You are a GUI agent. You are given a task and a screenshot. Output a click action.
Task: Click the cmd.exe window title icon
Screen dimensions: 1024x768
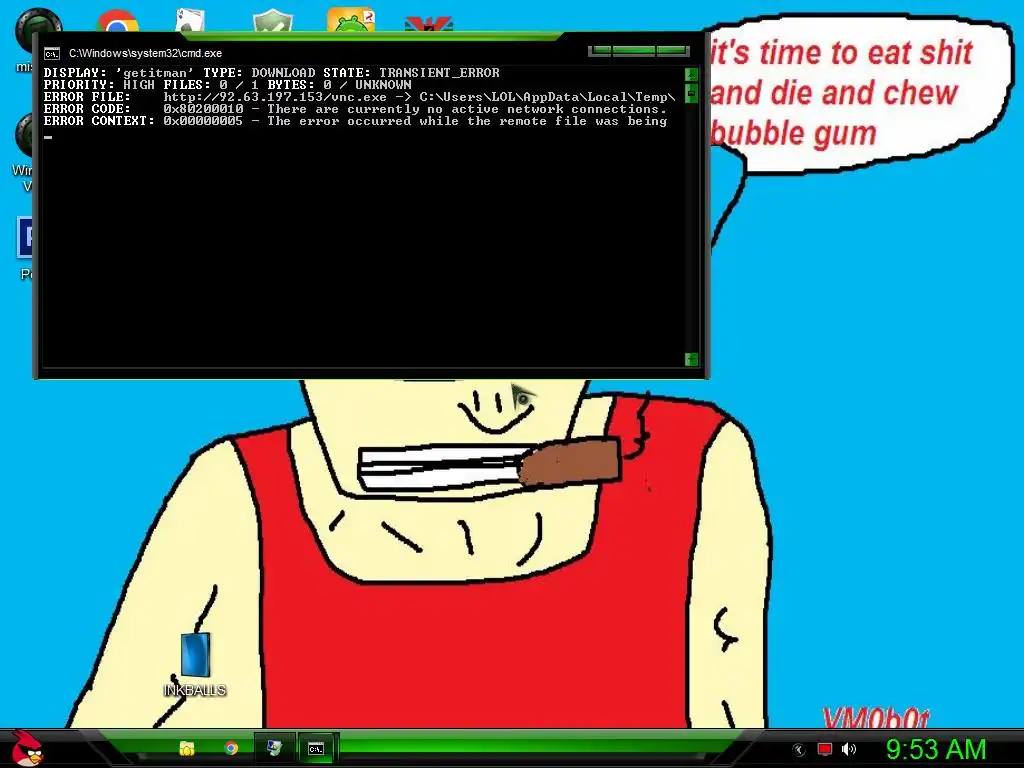(52, 54)
